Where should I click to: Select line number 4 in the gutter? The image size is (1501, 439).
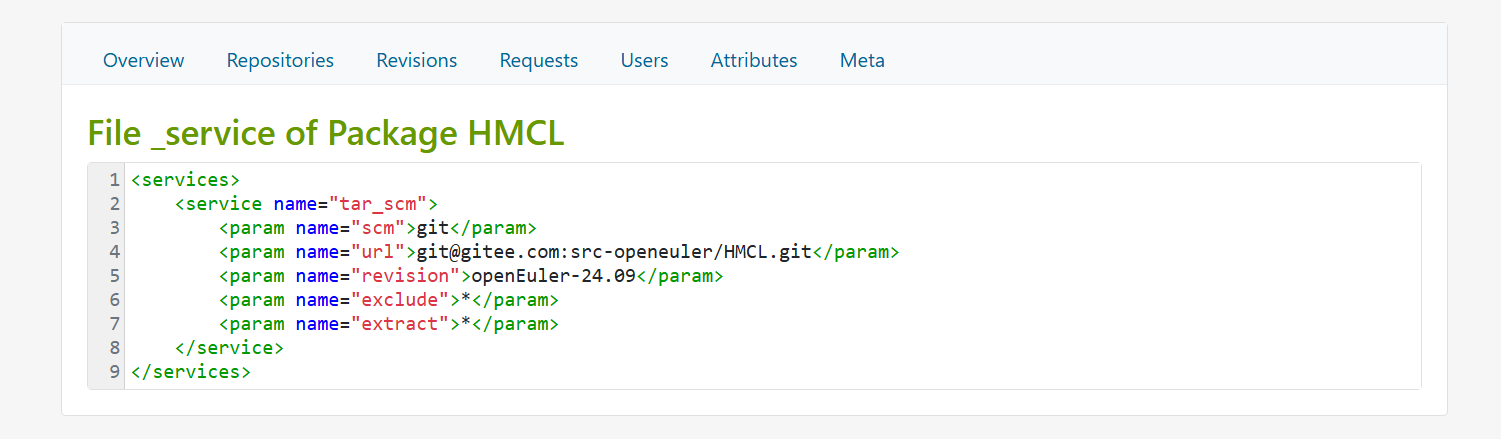pos(114,252)
